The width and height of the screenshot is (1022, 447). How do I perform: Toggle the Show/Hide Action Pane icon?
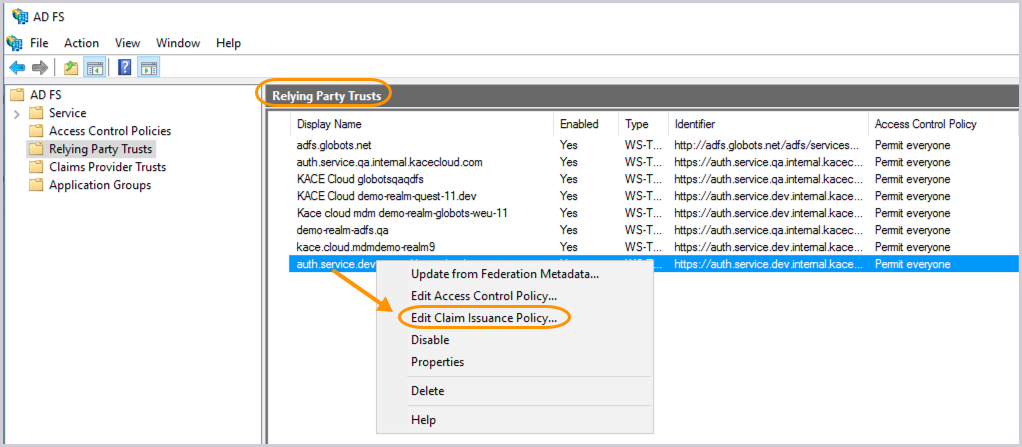149,68
